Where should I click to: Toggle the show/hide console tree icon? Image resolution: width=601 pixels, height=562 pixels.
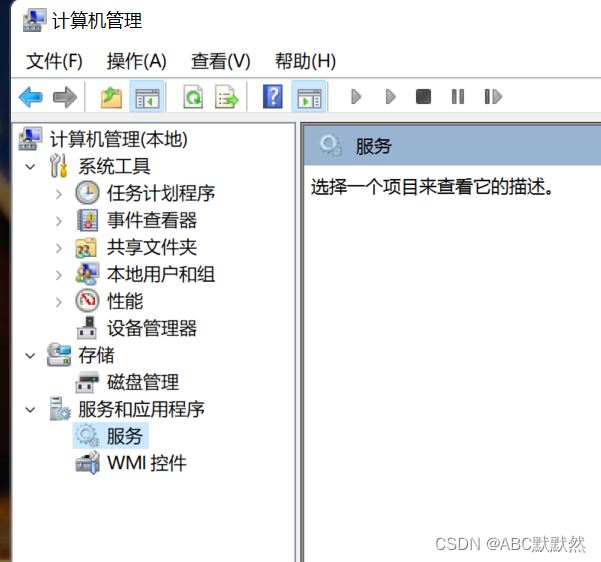point(147,97)
